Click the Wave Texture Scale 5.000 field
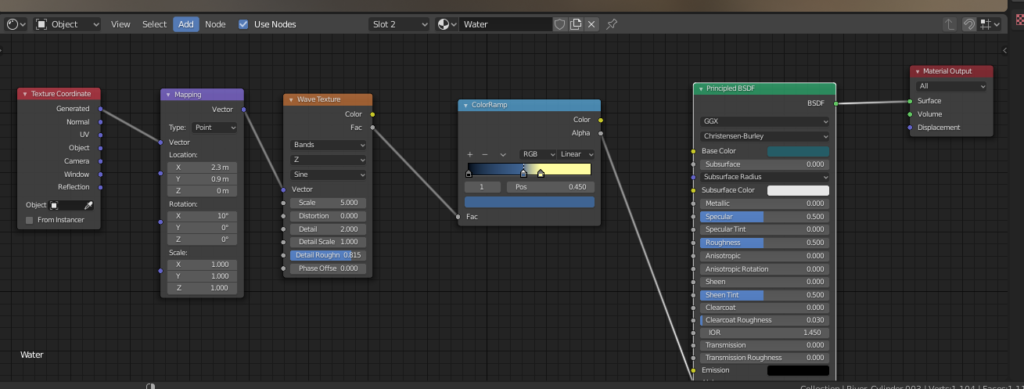The image size is (1024, 389). [x=328, y=203]
